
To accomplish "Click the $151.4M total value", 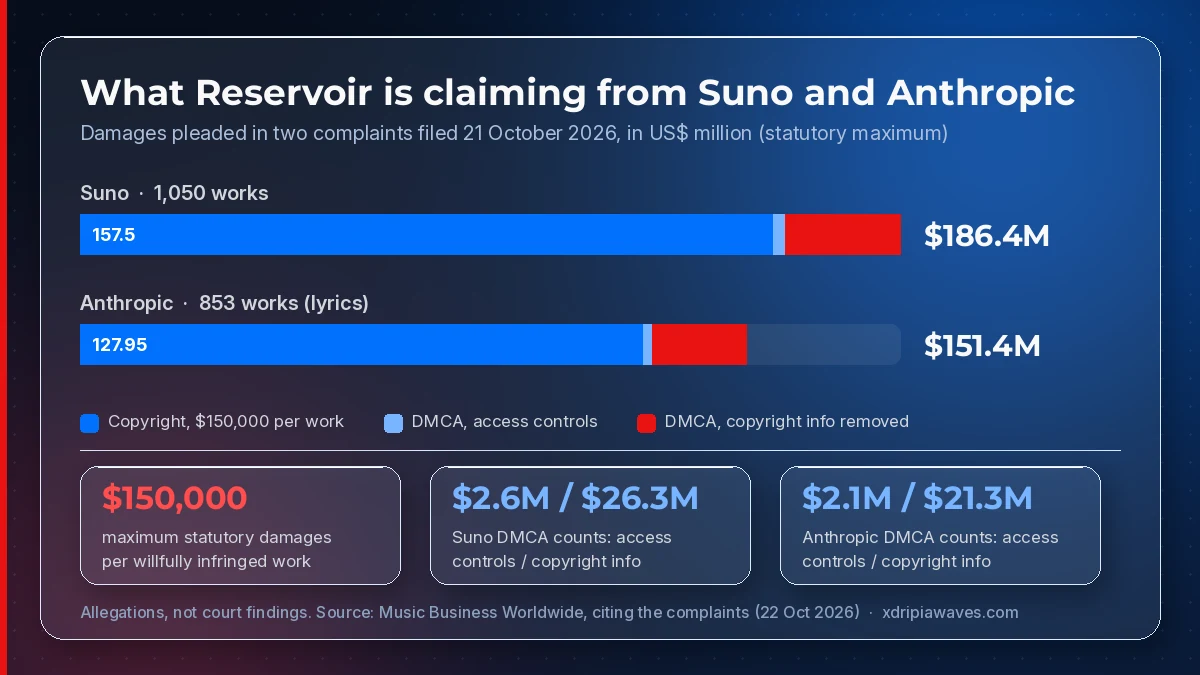I will click(982, 346).
